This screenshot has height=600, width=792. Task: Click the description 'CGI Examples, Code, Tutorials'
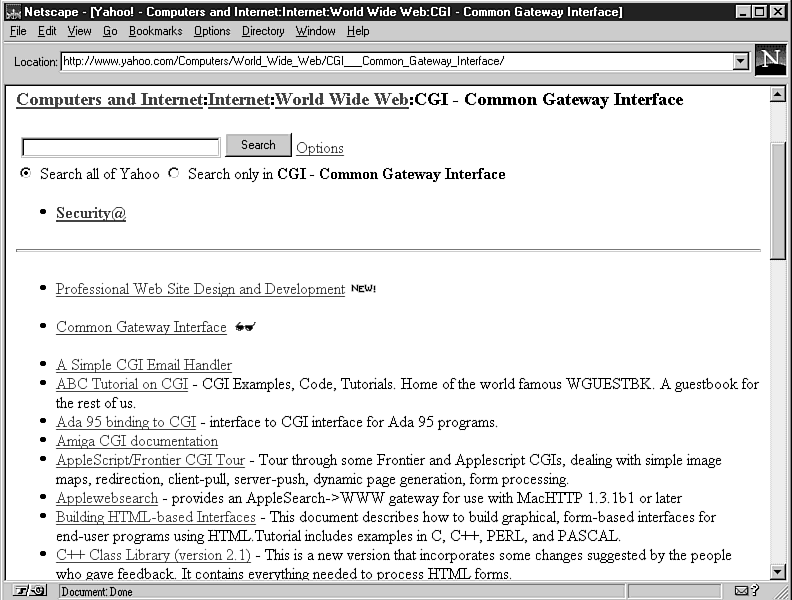pos(298,384)
